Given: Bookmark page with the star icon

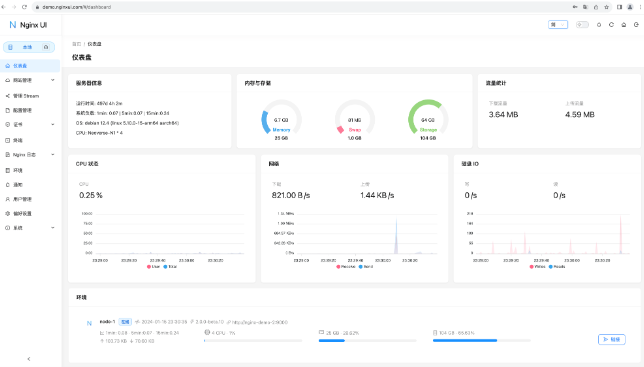Looking at the screenshot, I should coord(606,7).
